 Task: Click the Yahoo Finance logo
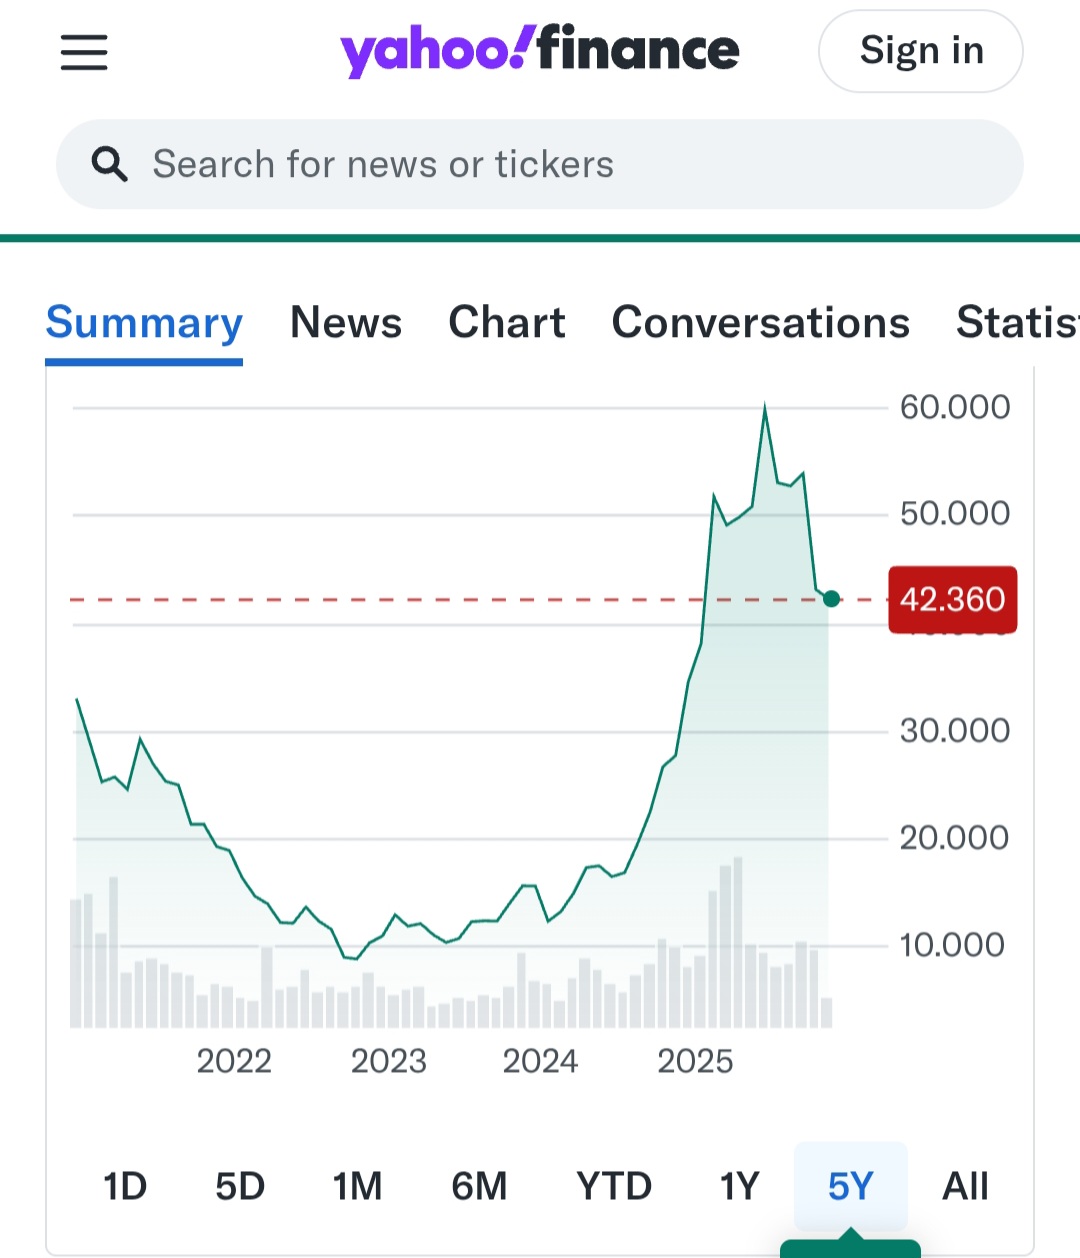539,51
